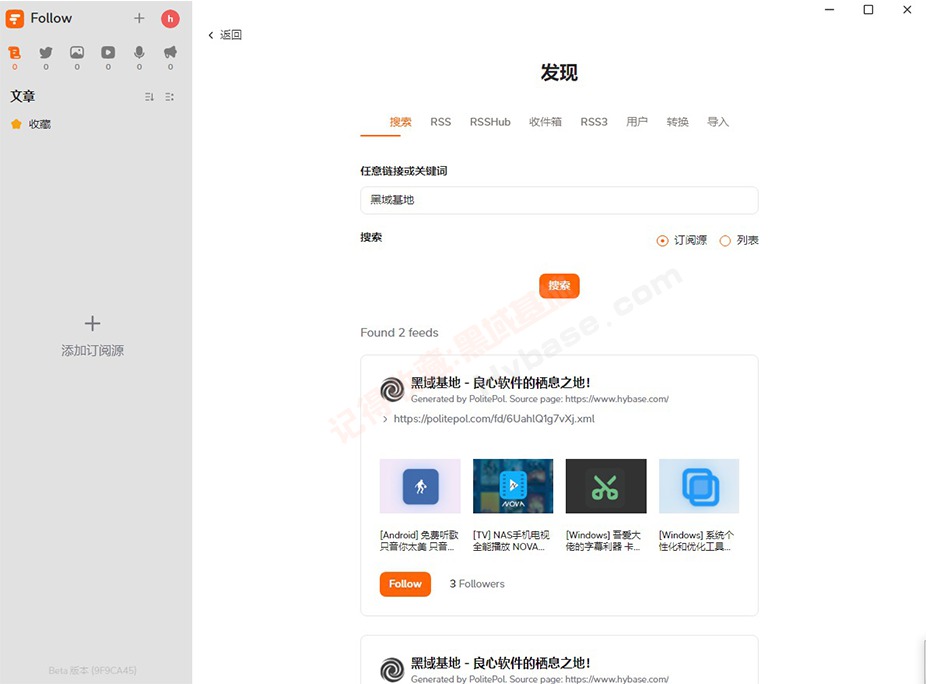Image resolution: width=930 pixels, height=684 pixels.
Task: Click the Beta 版本 version label
Action: (93, 670)
